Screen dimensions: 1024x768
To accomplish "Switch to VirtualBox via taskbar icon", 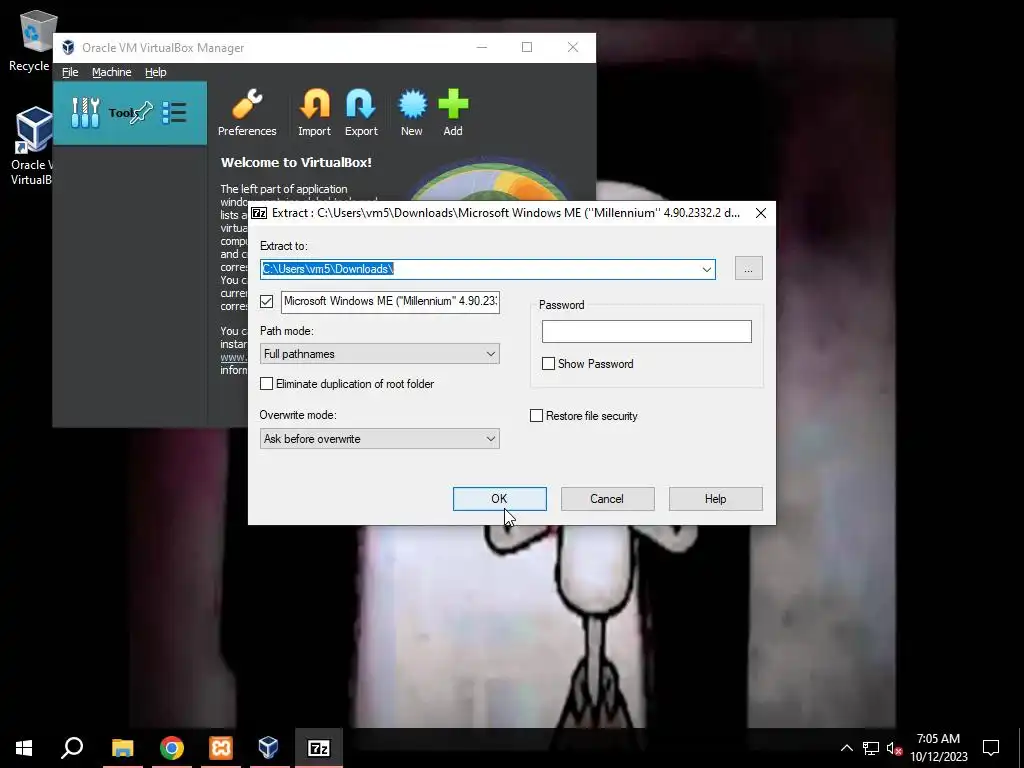I will (x=268, y=748).
